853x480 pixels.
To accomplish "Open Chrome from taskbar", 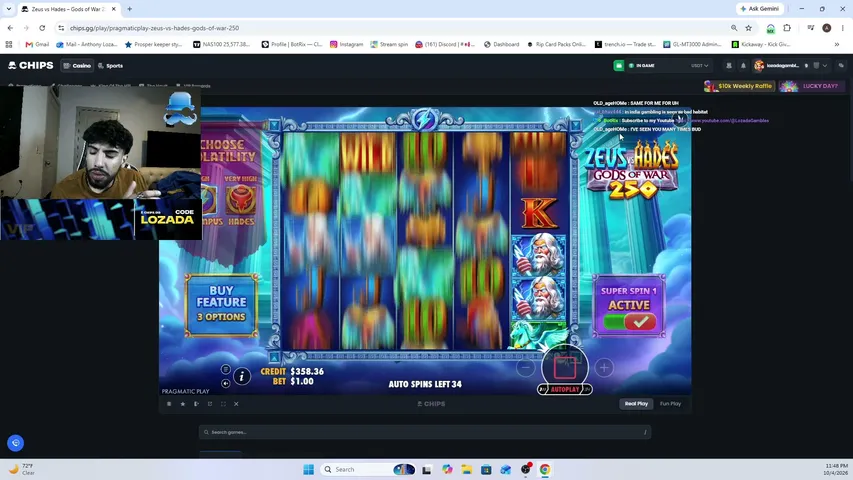I will pyautogui.click(x=545, y=469).
